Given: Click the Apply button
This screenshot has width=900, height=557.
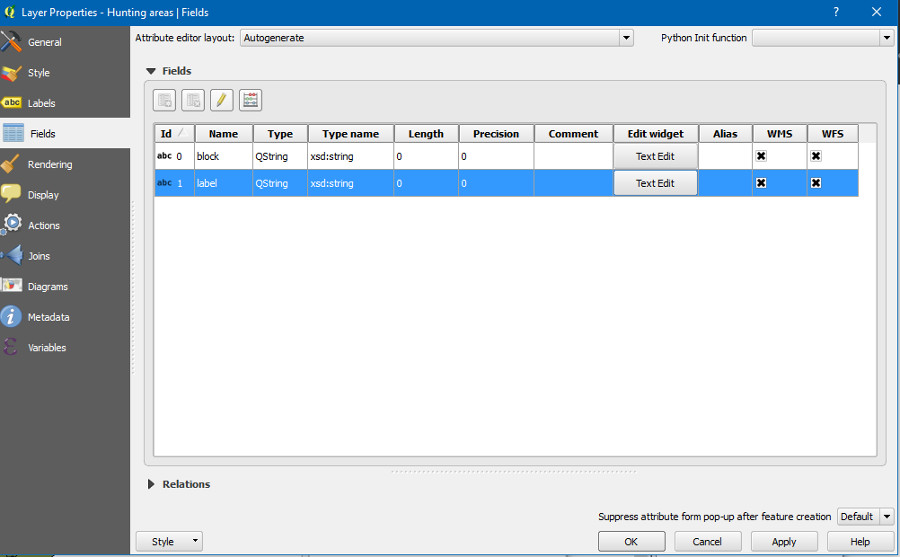Looking at the screenshot, I should click(x=783, y=541).
